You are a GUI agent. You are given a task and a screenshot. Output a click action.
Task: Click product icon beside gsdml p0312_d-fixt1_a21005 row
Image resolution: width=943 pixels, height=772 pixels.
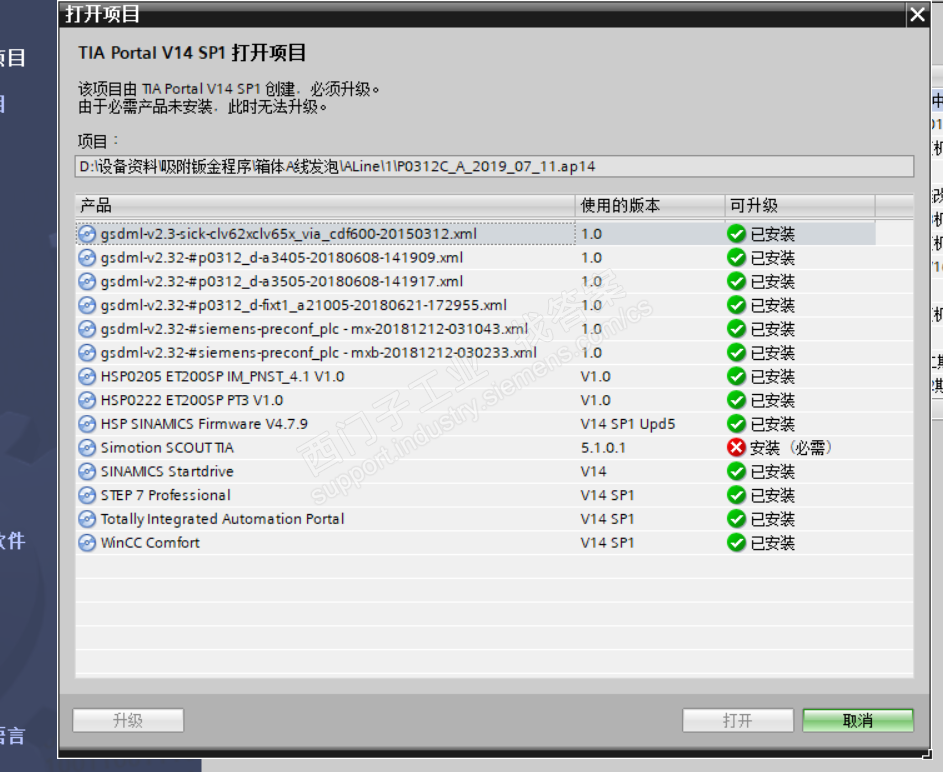coord(87,305)
